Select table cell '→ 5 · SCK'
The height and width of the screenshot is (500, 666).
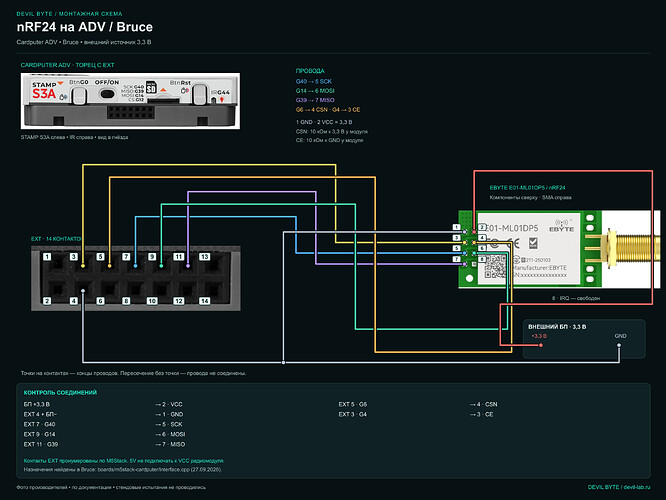coord(169,424)
